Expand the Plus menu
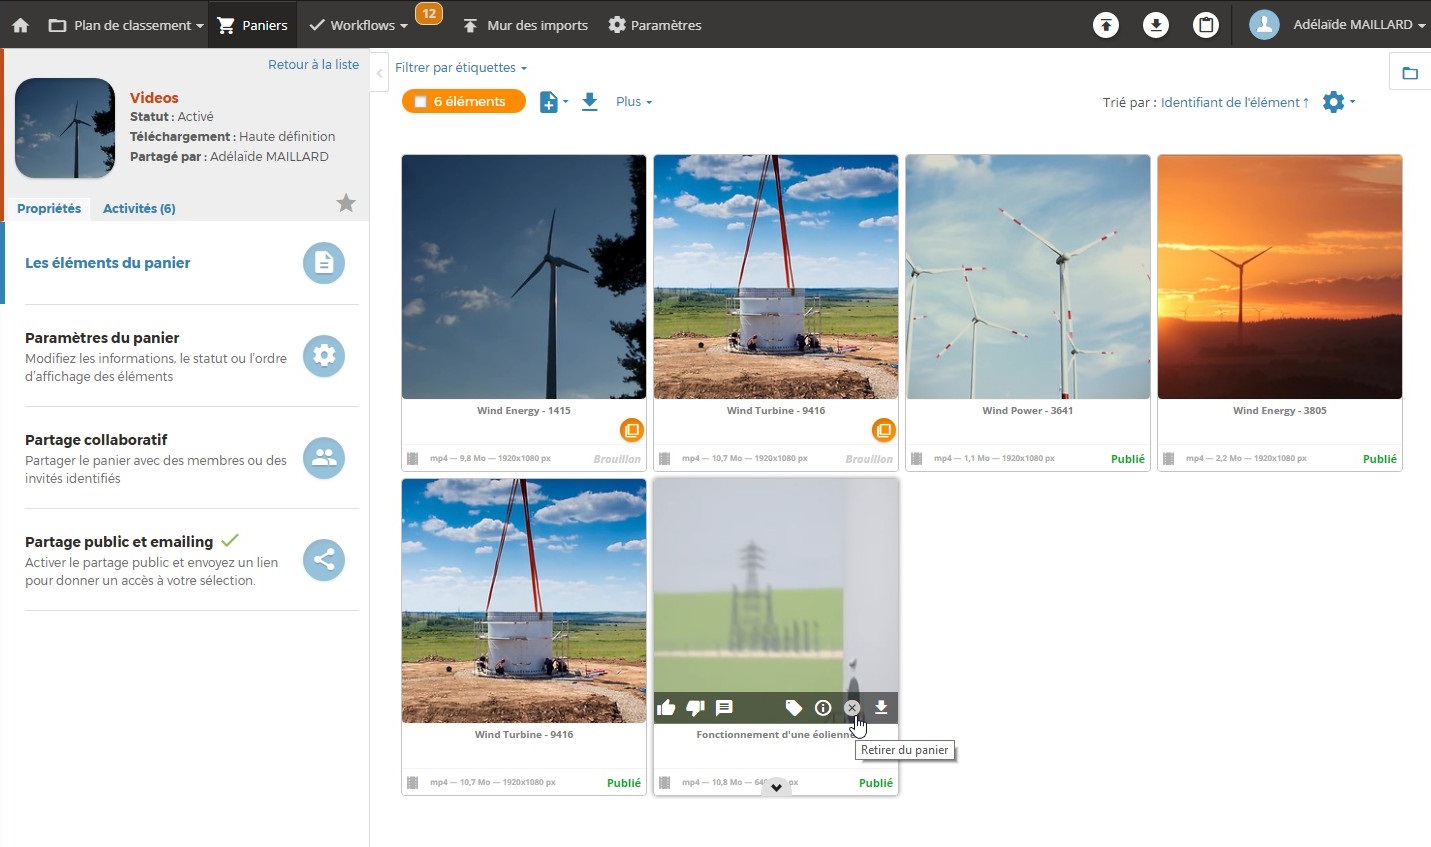The width and height of the screenshot is (1431, 847). point(634,102)
